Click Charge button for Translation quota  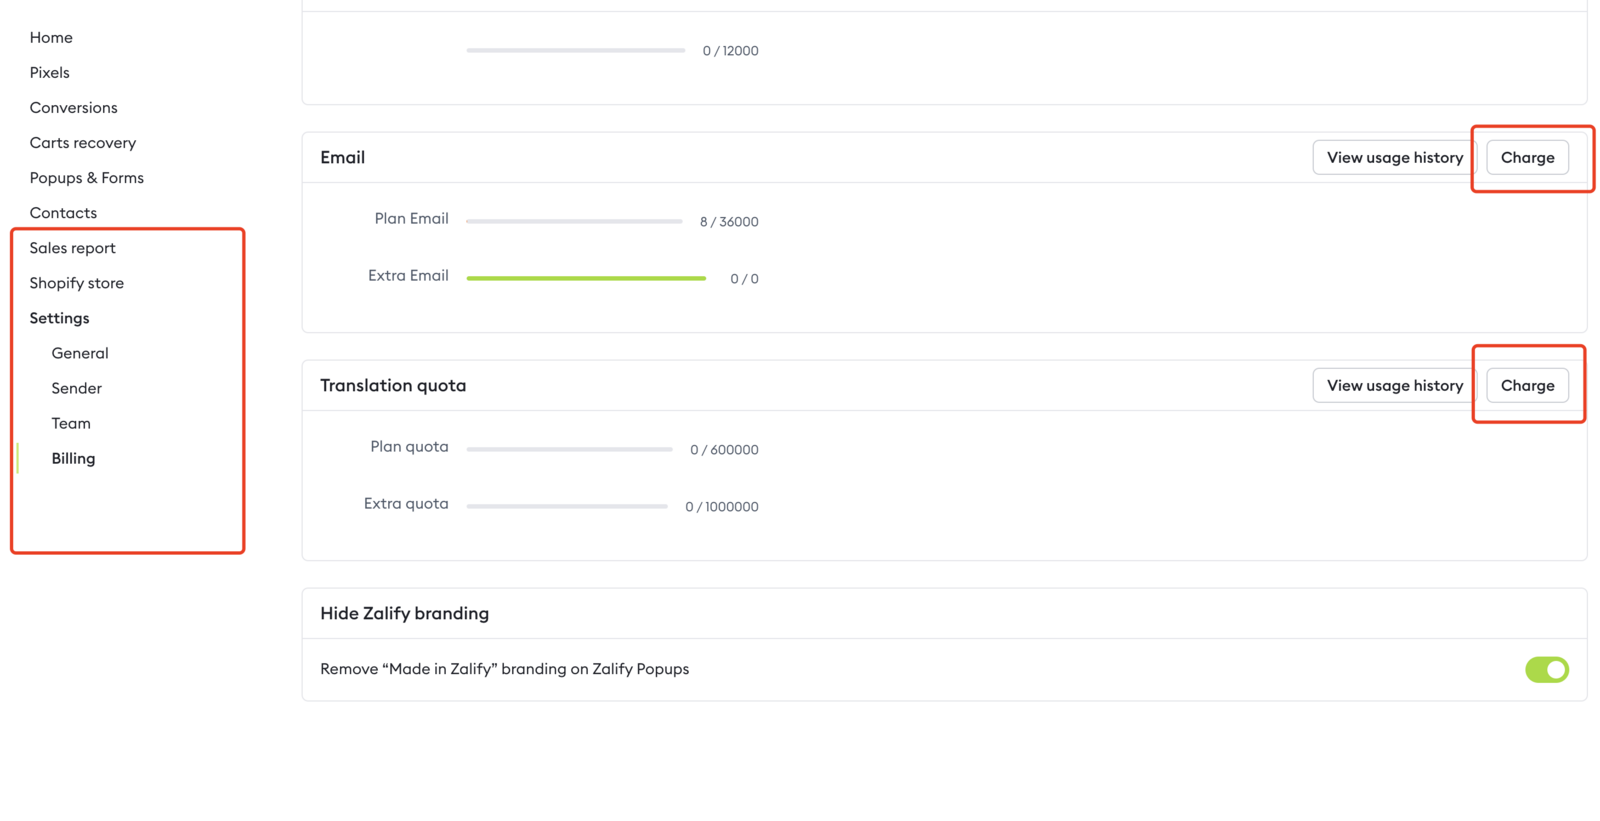tap(1527, 386)
